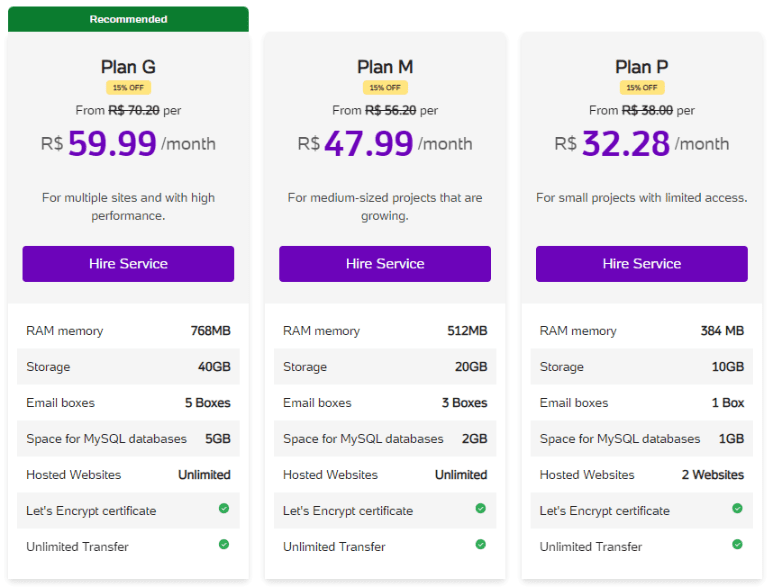Hire Service for Plan G
The width and height of the screenshot is (772, 588).
128,264
